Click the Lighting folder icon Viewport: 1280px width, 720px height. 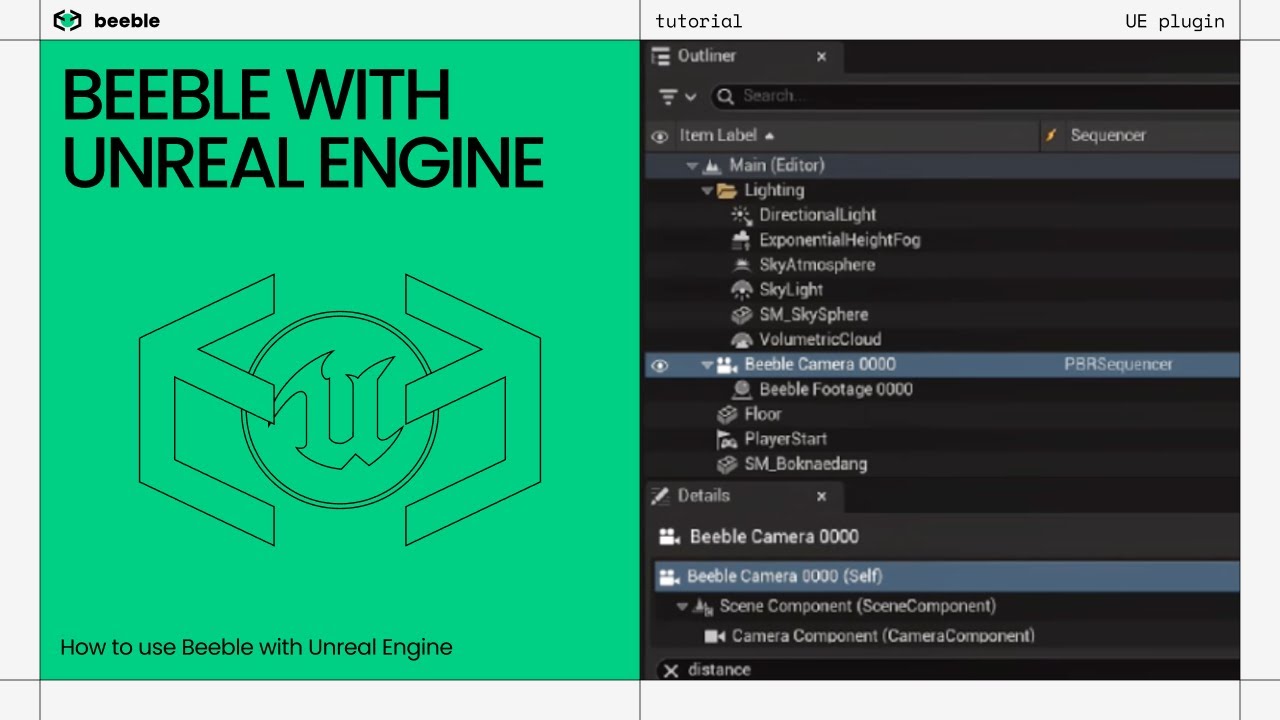click(727, 190)
